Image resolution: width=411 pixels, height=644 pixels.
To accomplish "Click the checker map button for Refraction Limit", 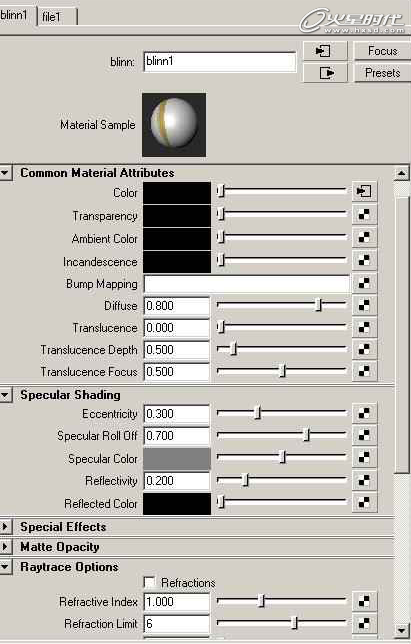I will [x=364, y=623].
